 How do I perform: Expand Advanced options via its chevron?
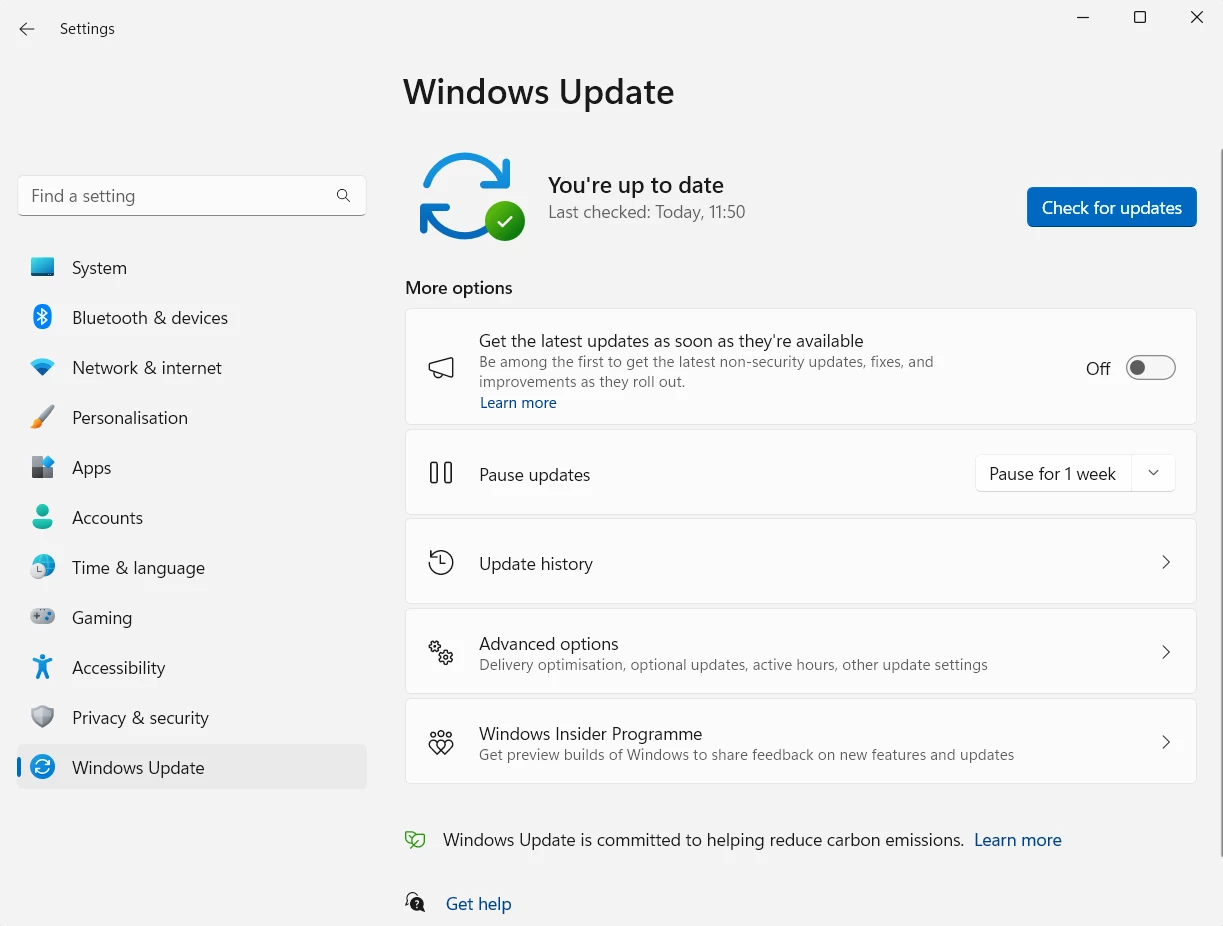1166,651
